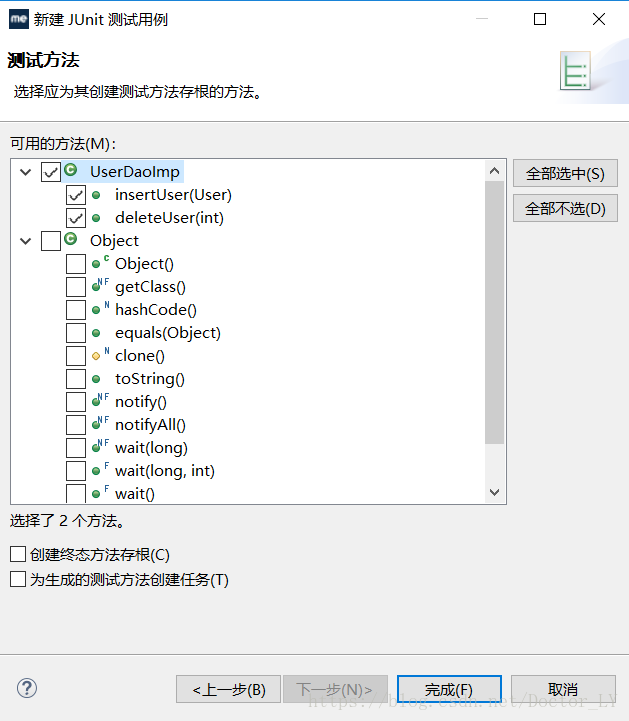Click the clone() protected method icon

(100, 354)
